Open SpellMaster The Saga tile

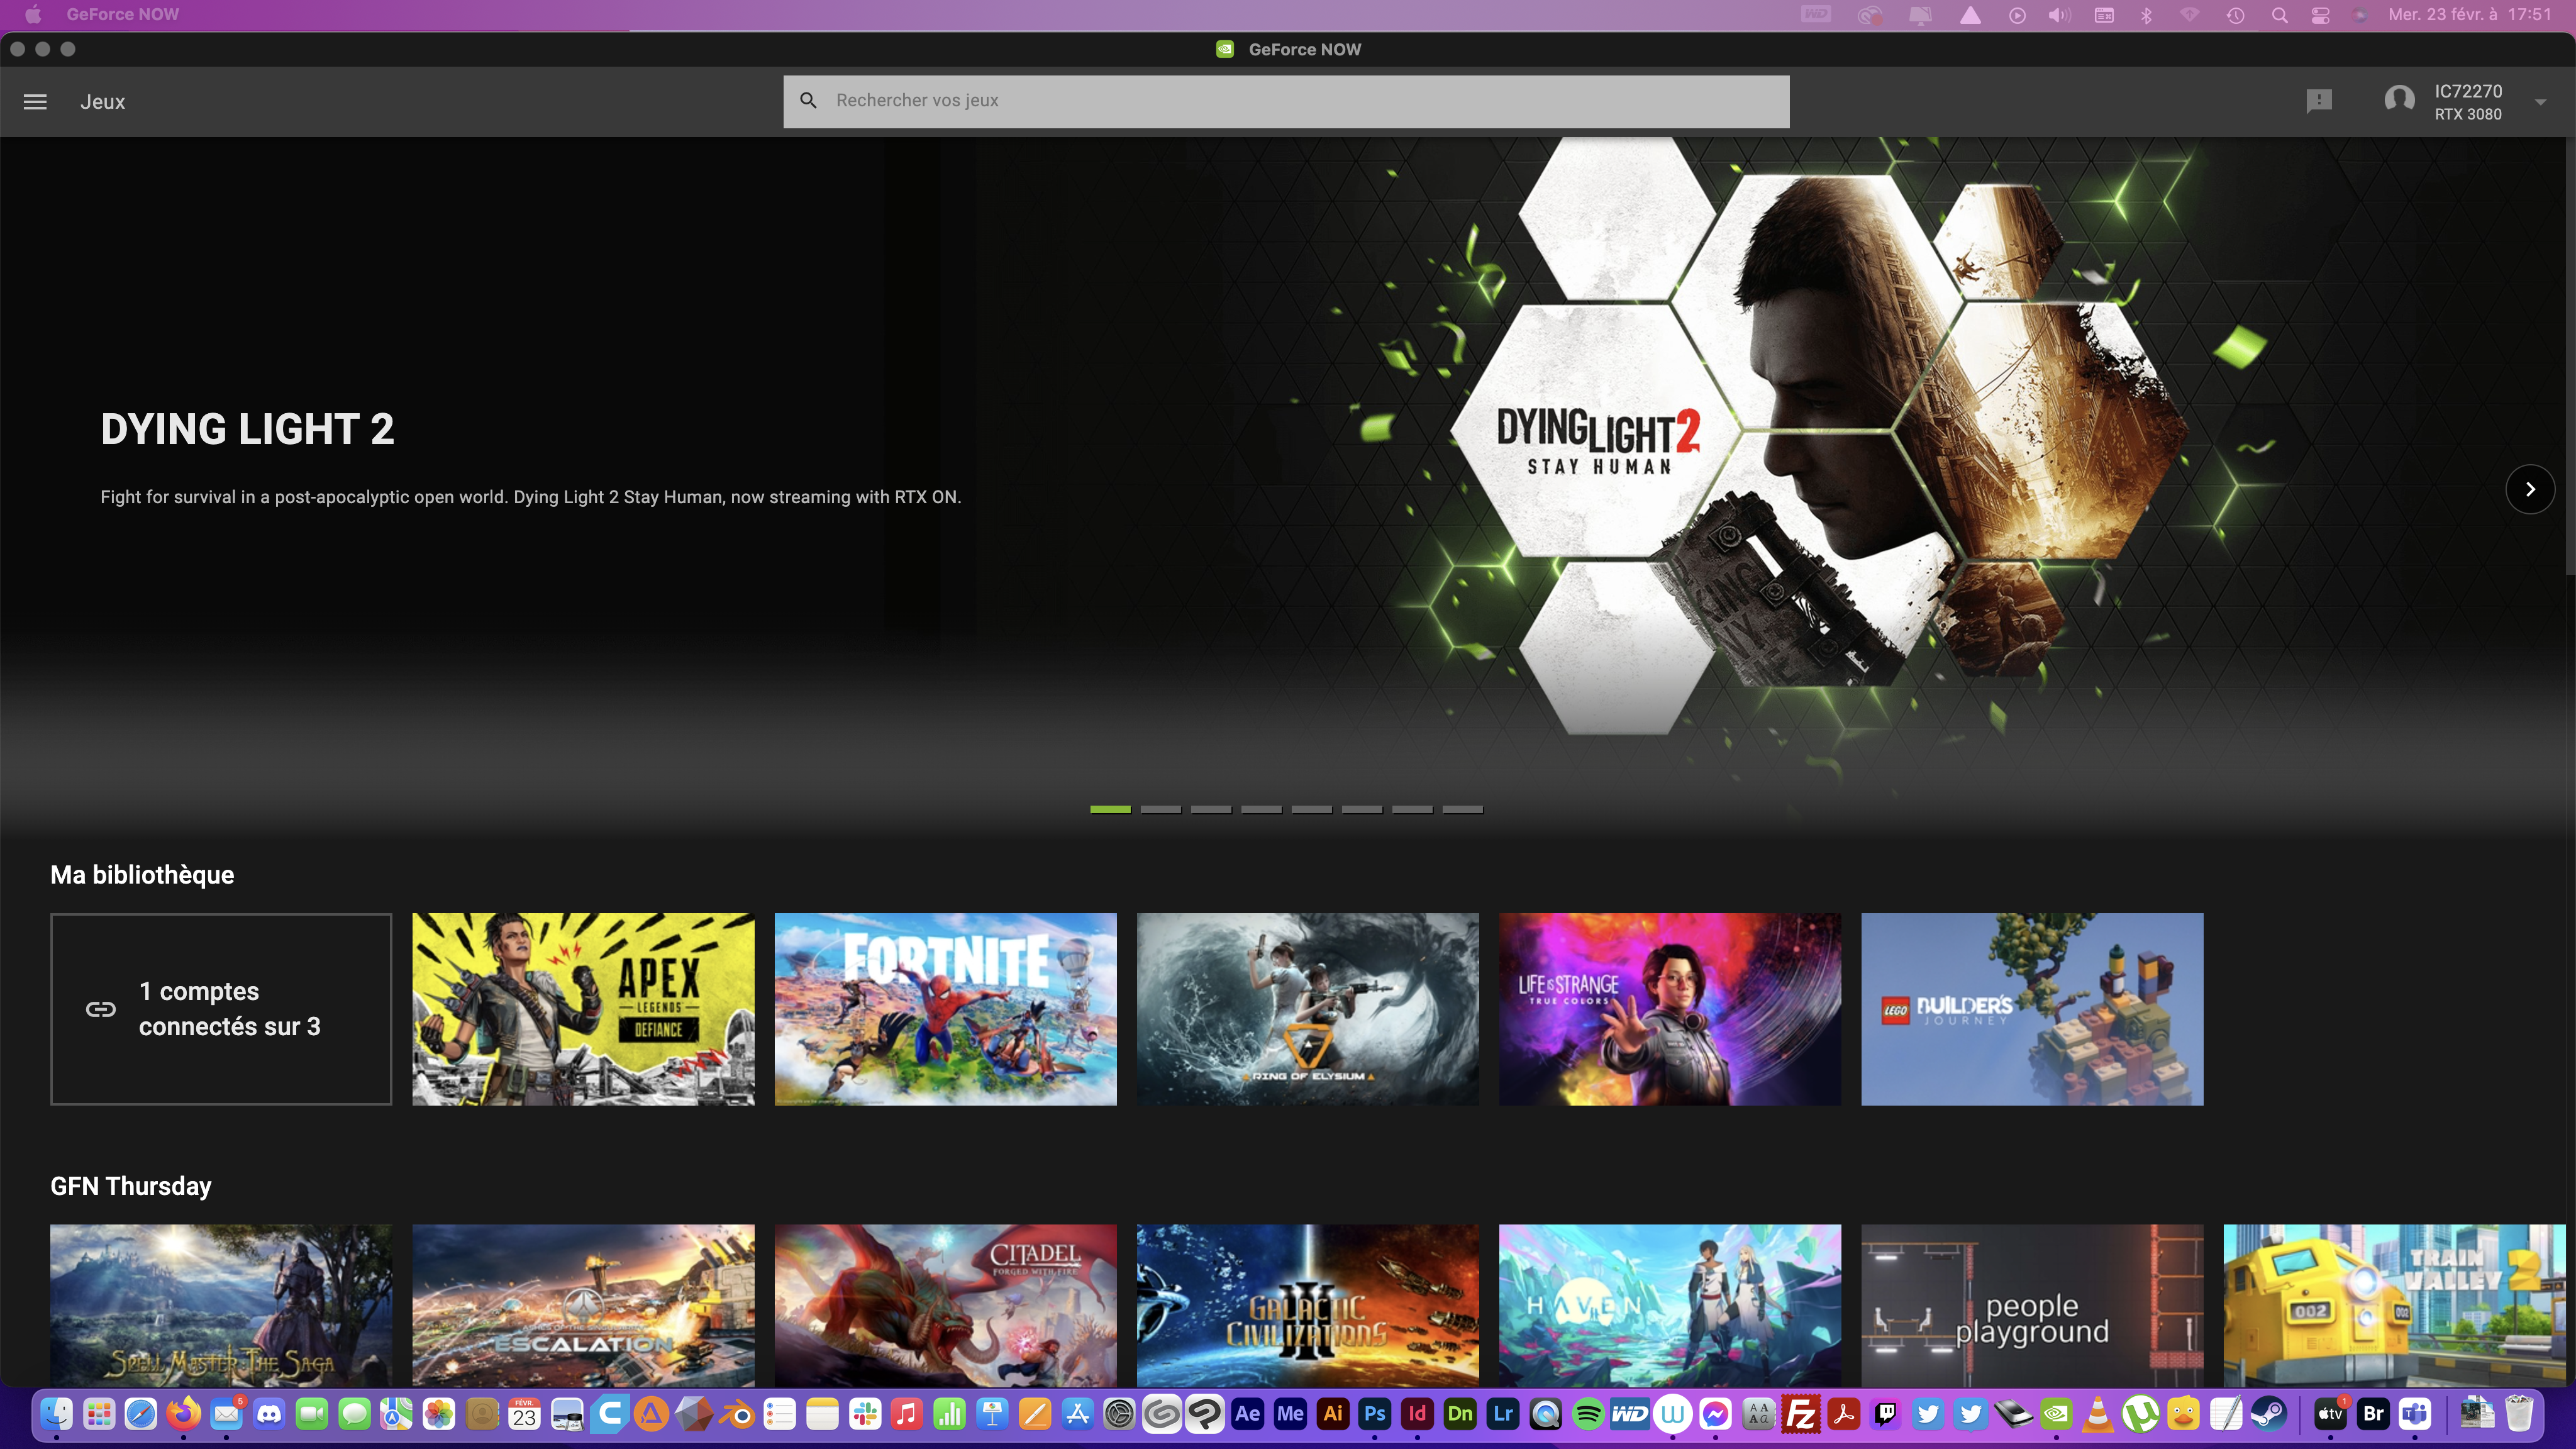coord(221,1305)
